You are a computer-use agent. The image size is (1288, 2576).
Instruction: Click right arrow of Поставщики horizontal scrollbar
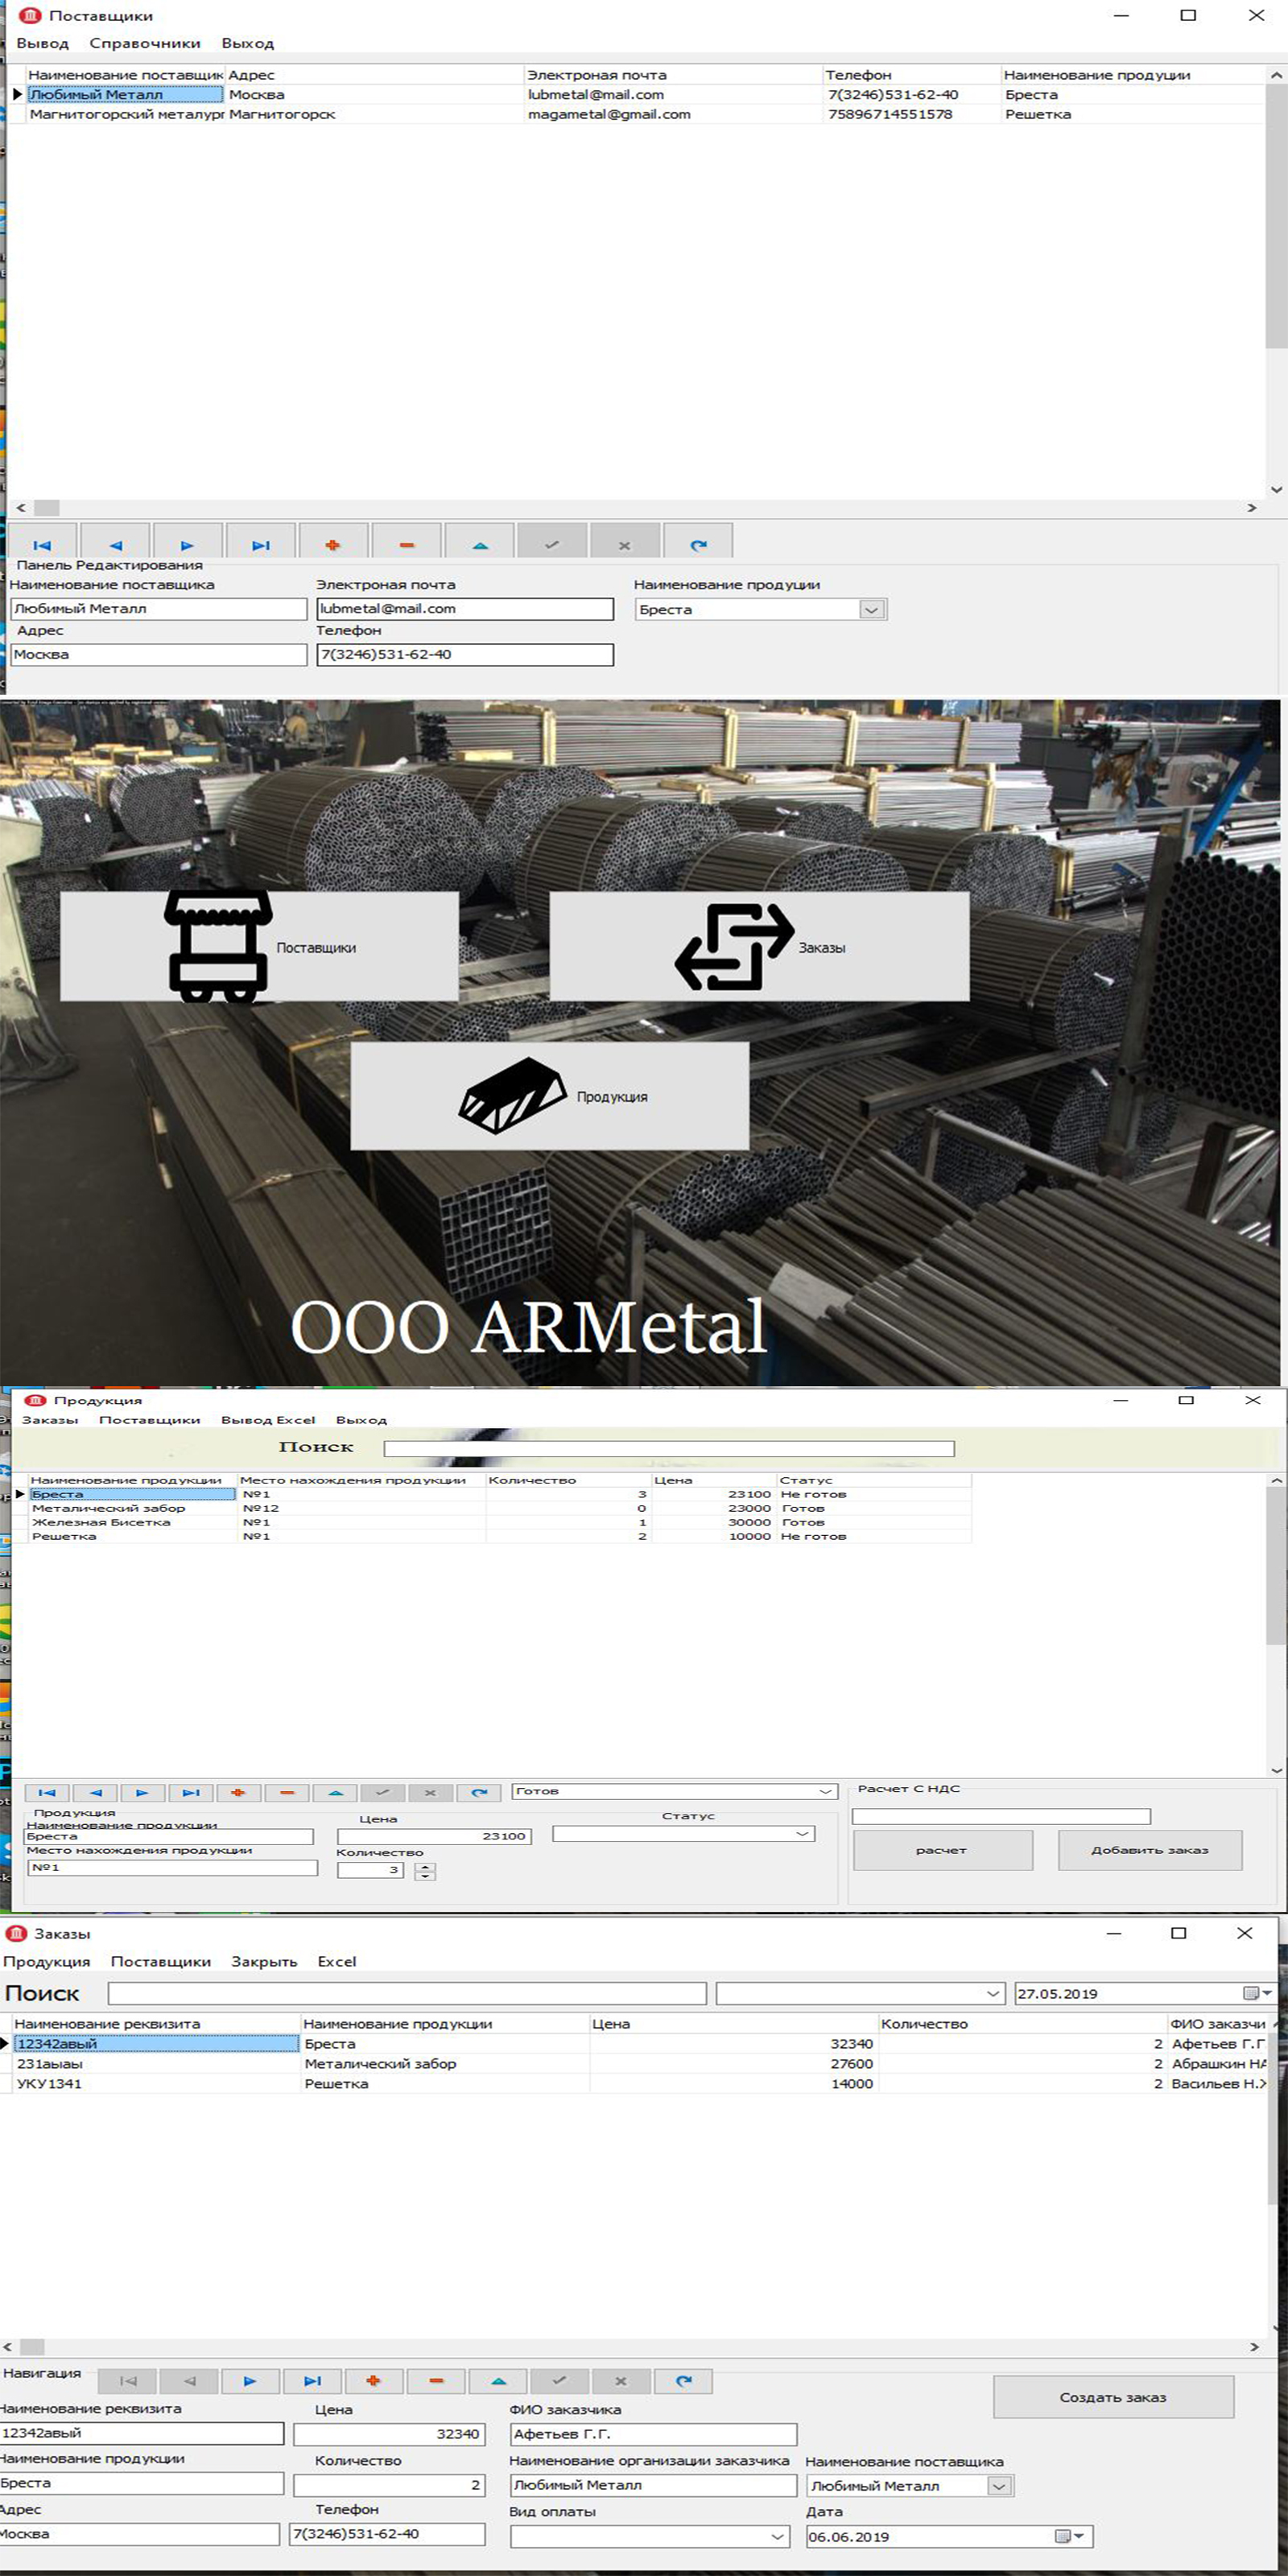pyautogui.click(x=1252, y=508)
